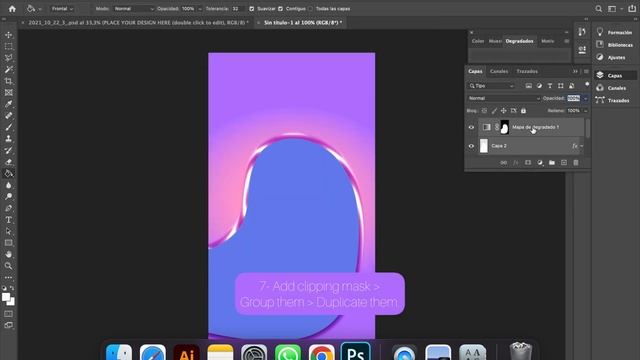Select the Paint Bucket tool in toolbar
This screenshot has height=360, width=640.
point(9,173)
